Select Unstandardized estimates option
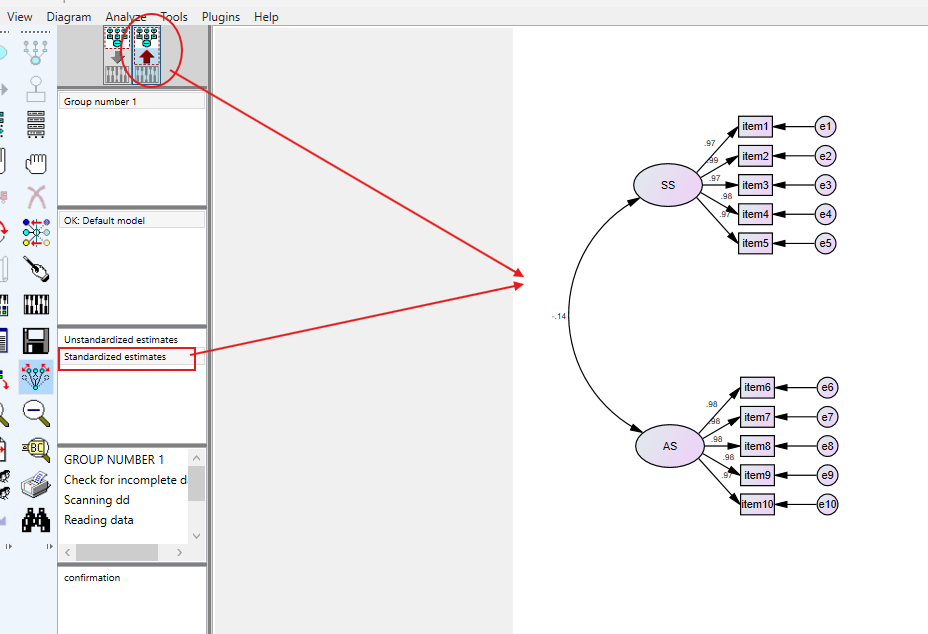Screen dimensions: 928x634 [121, 340]
